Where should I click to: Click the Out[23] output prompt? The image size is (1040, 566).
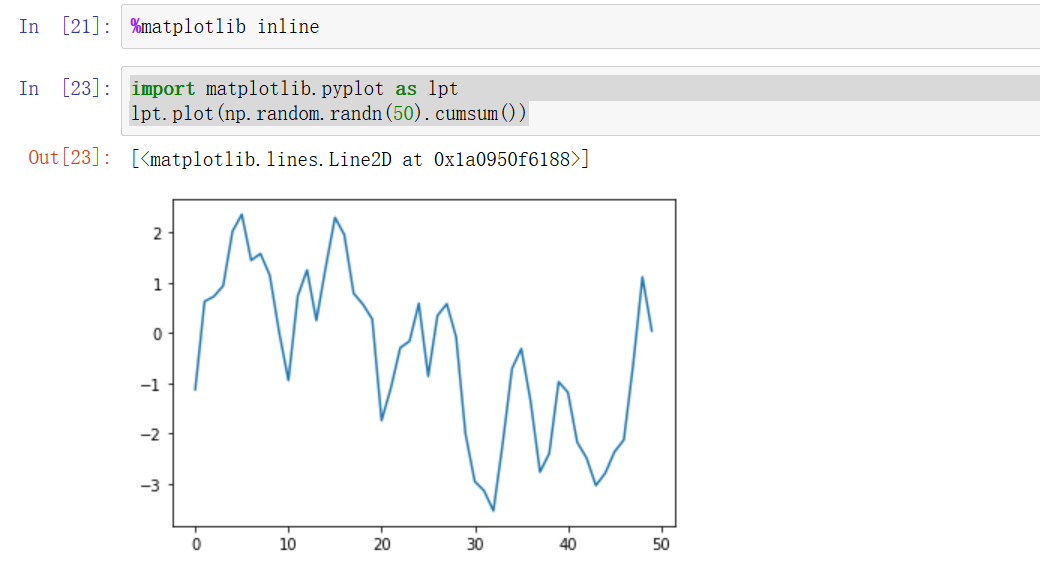(x=70, y=158)
